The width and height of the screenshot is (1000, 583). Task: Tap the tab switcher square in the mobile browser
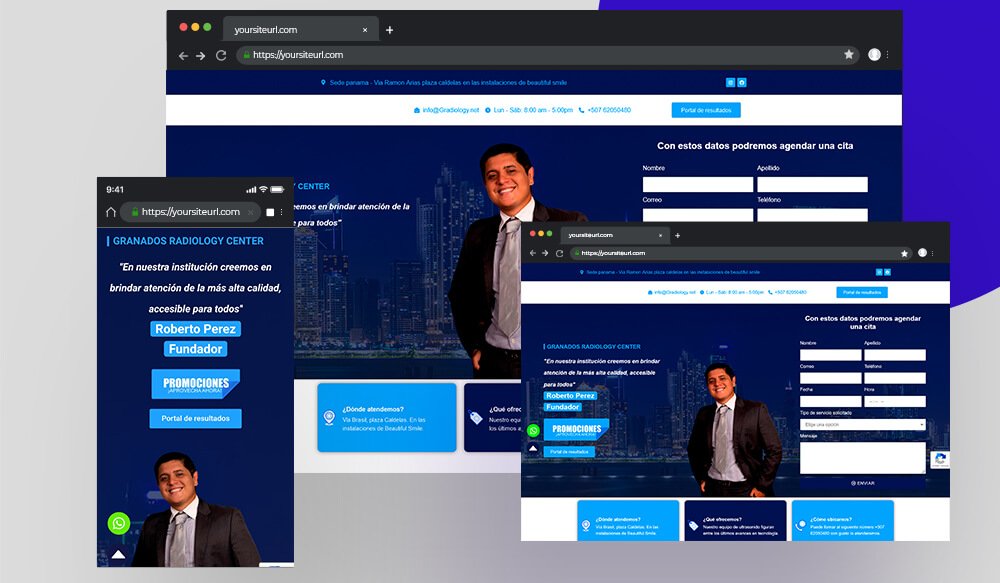269,212
